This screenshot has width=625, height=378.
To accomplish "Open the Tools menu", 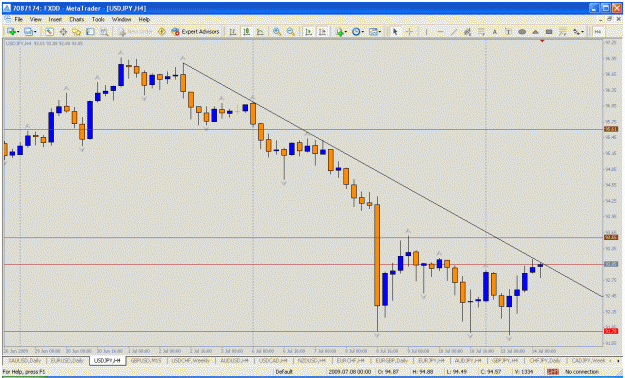I will pos(98,19).
